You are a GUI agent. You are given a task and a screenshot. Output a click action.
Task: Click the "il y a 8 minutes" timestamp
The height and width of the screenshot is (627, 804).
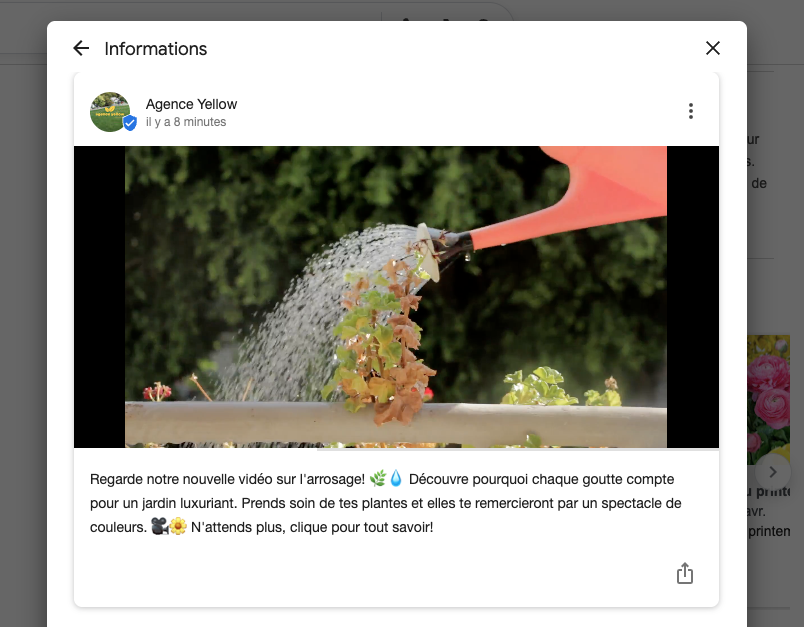186,122
